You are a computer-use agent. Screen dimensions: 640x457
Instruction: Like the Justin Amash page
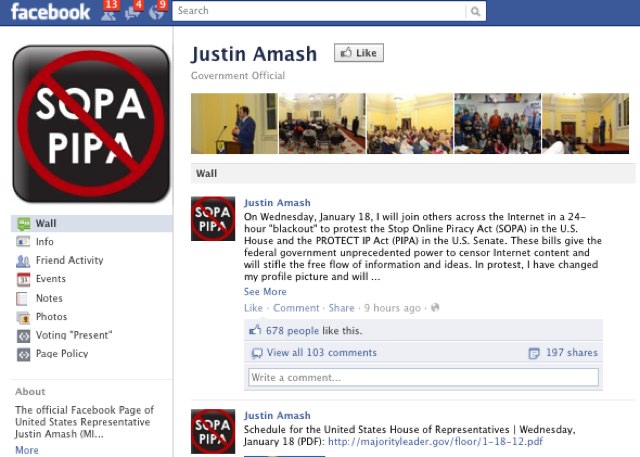(359, 53)
